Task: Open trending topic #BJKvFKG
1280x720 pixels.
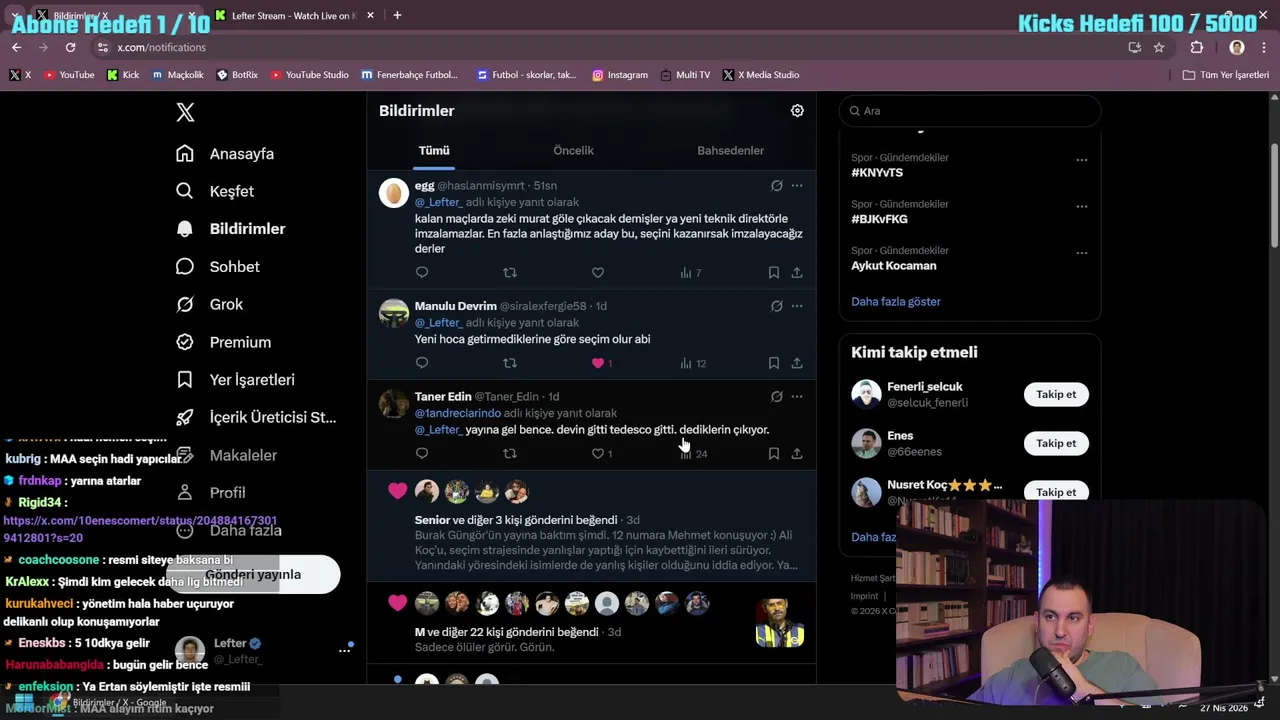Action: [x=879, y=219]
